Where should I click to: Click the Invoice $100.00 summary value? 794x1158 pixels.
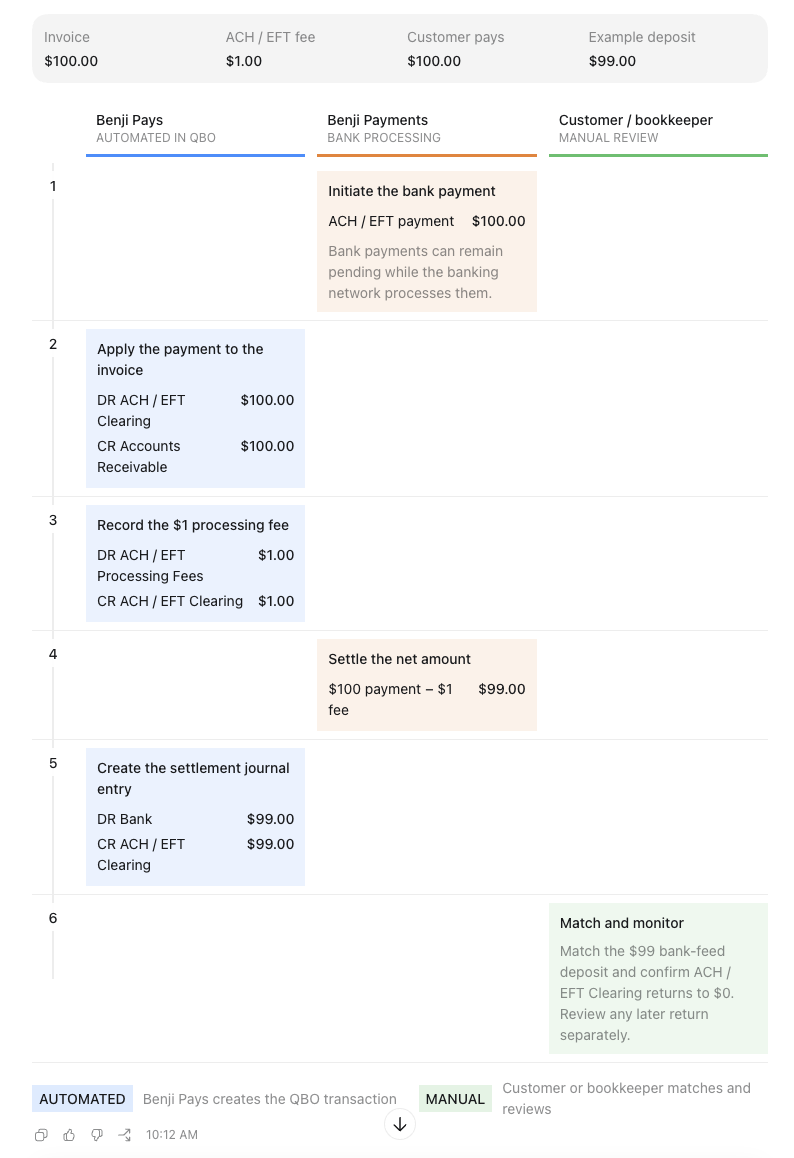[71, 61]
